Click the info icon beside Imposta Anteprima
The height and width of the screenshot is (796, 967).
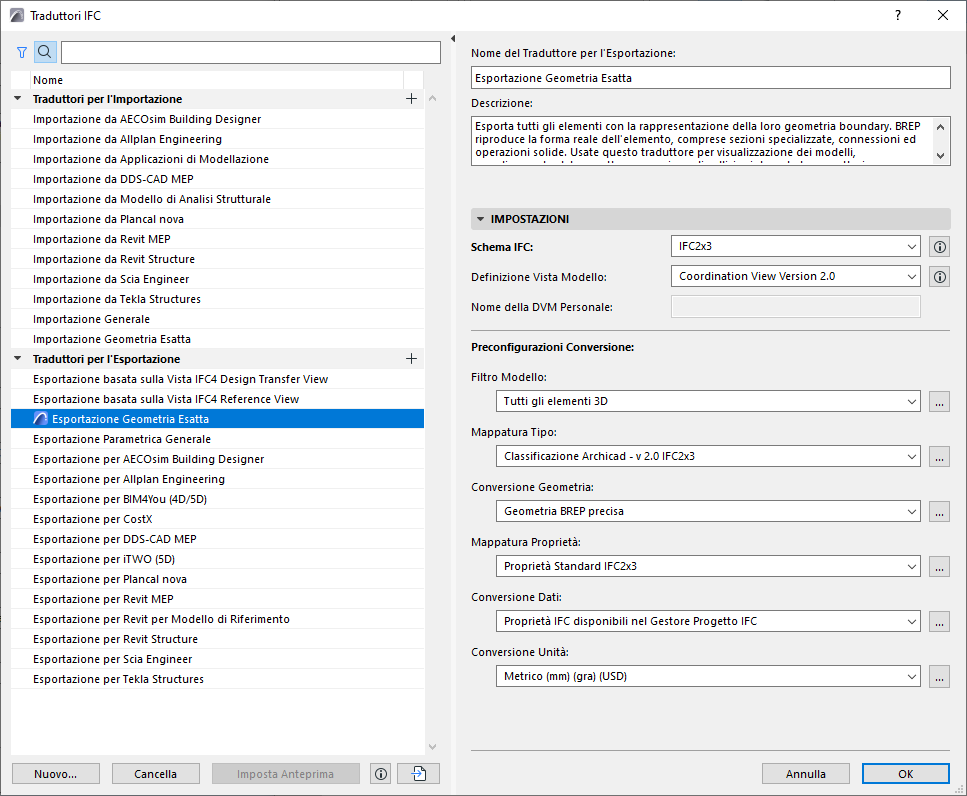coord(380,773)
